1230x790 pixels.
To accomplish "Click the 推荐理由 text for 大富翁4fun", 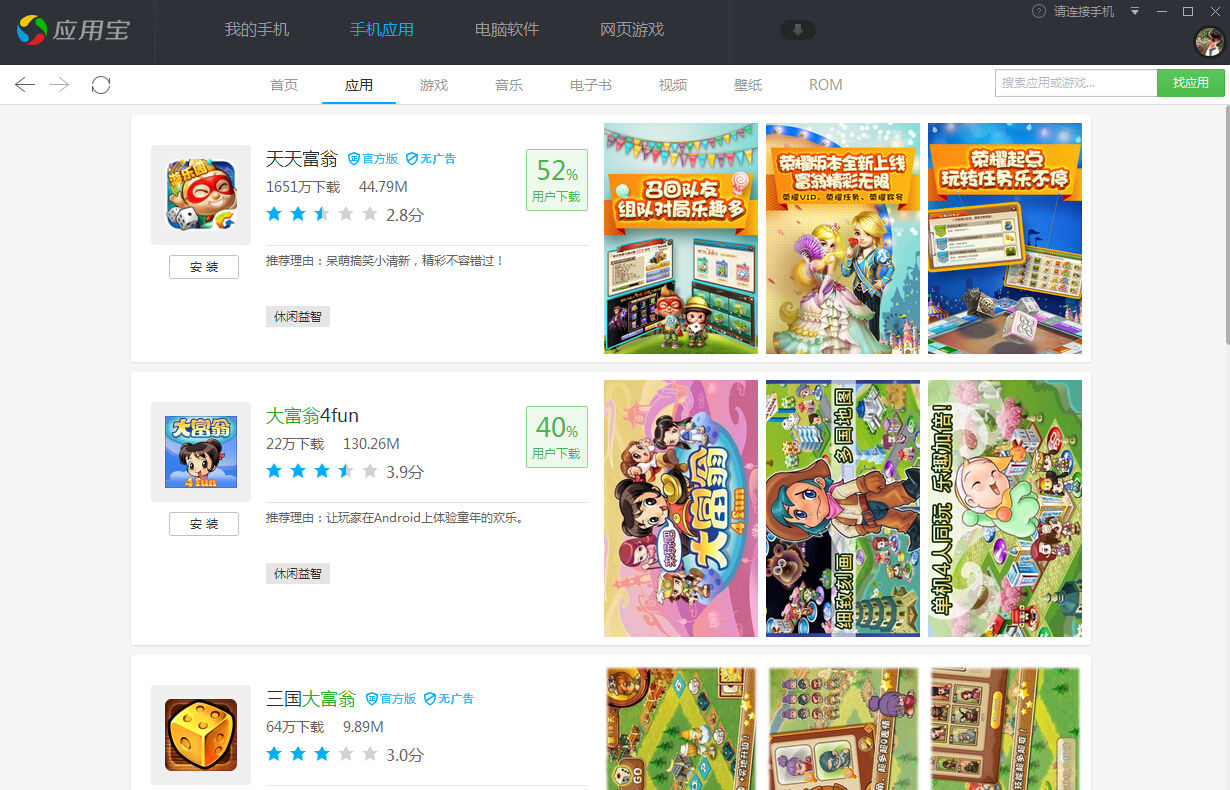I will point(396,518).
